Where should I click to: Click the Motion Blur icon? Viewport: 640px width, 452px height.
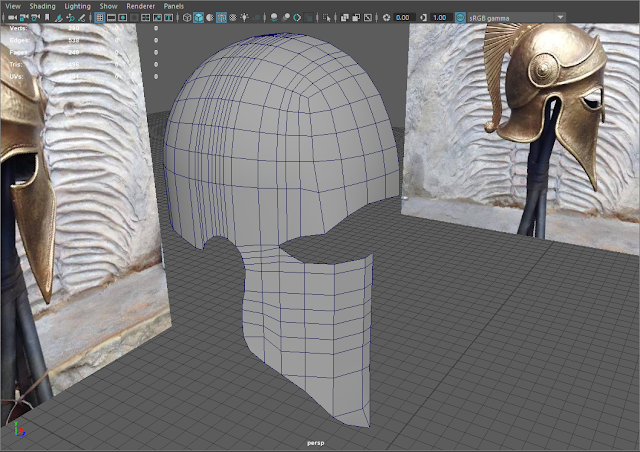286,18
